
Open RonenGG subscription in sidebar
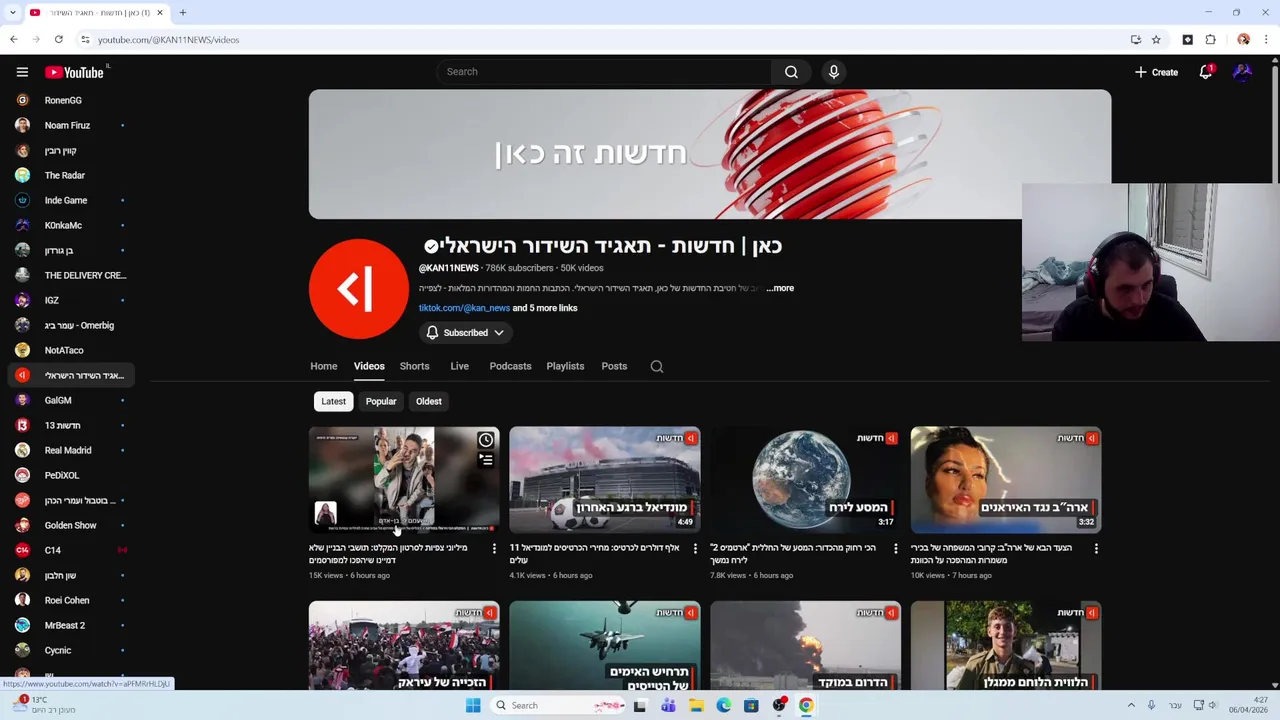[x=70, y=100]
